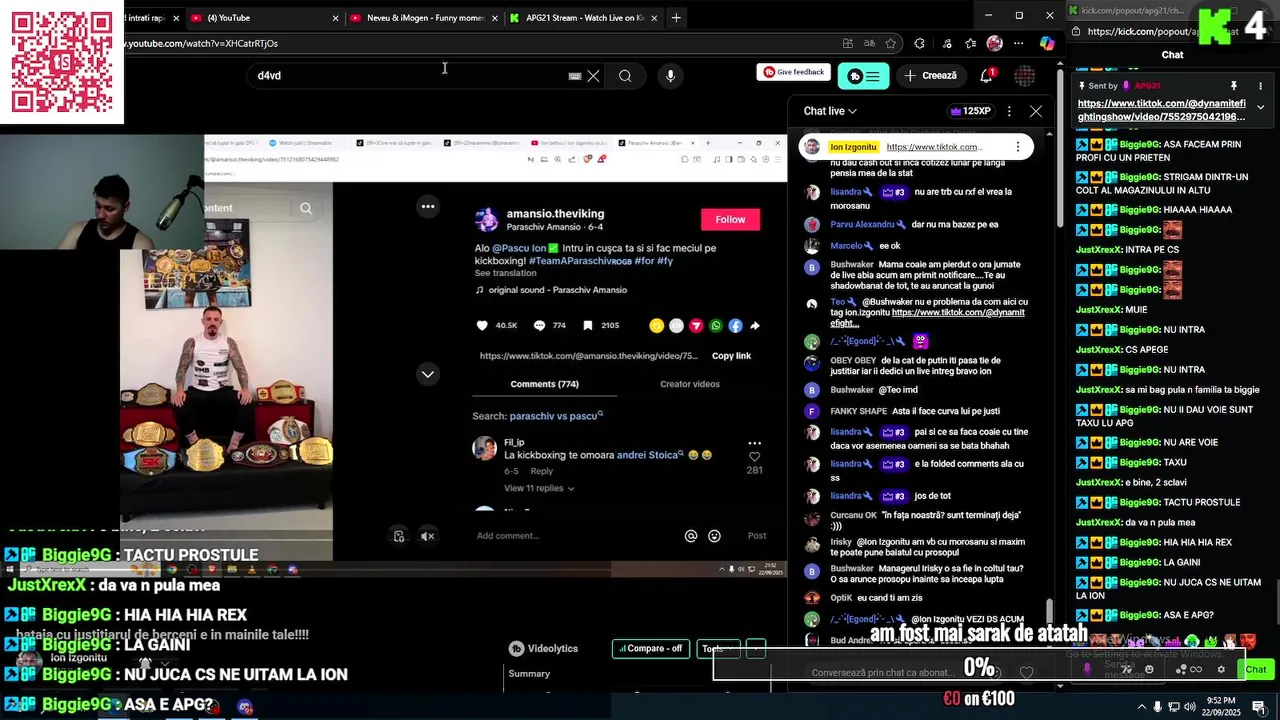The height and width of the screenshot is (720, 1280).
Task: Unmute the TikTok video sound
Action: (428, 536)
